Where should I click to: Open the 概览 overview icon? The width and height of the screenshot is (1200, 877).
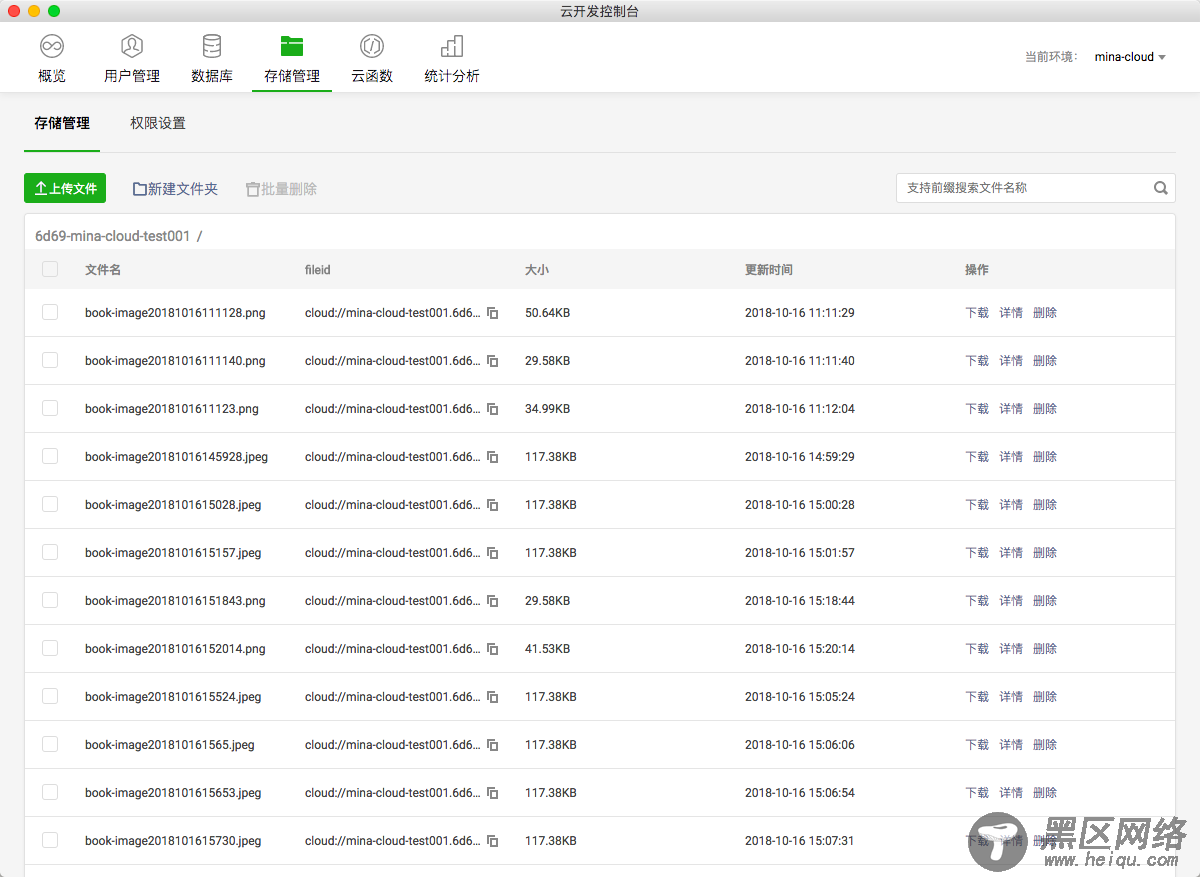[52, 46]
